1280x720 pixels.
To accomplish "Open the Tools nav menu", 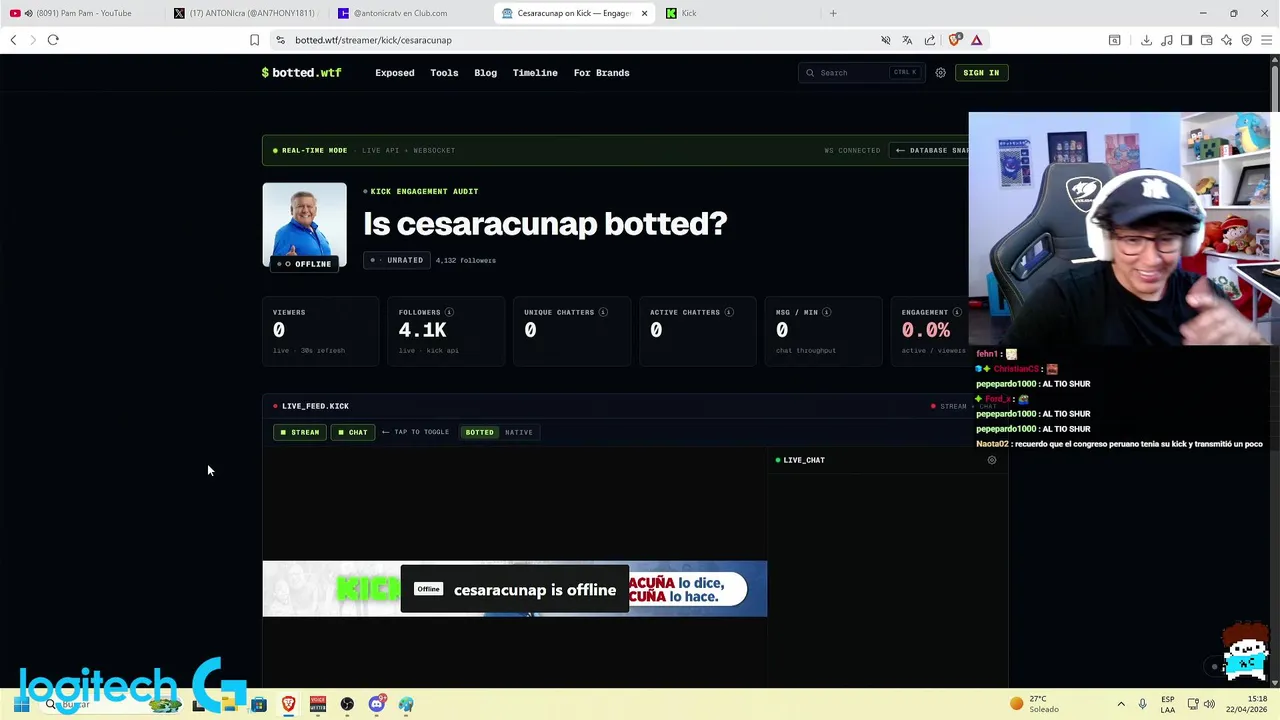I will (444, 73).
